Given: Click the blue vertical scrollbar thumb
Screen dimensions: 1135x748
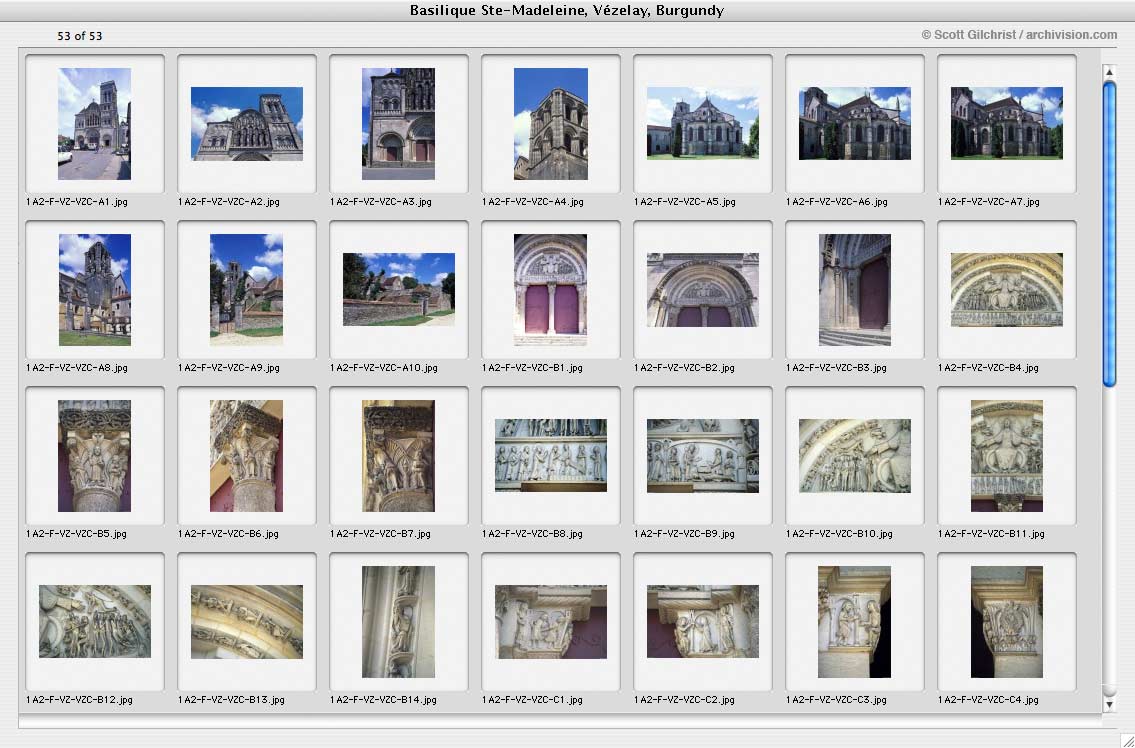Looking at the screenshot, I should (x=1109, y=234).
